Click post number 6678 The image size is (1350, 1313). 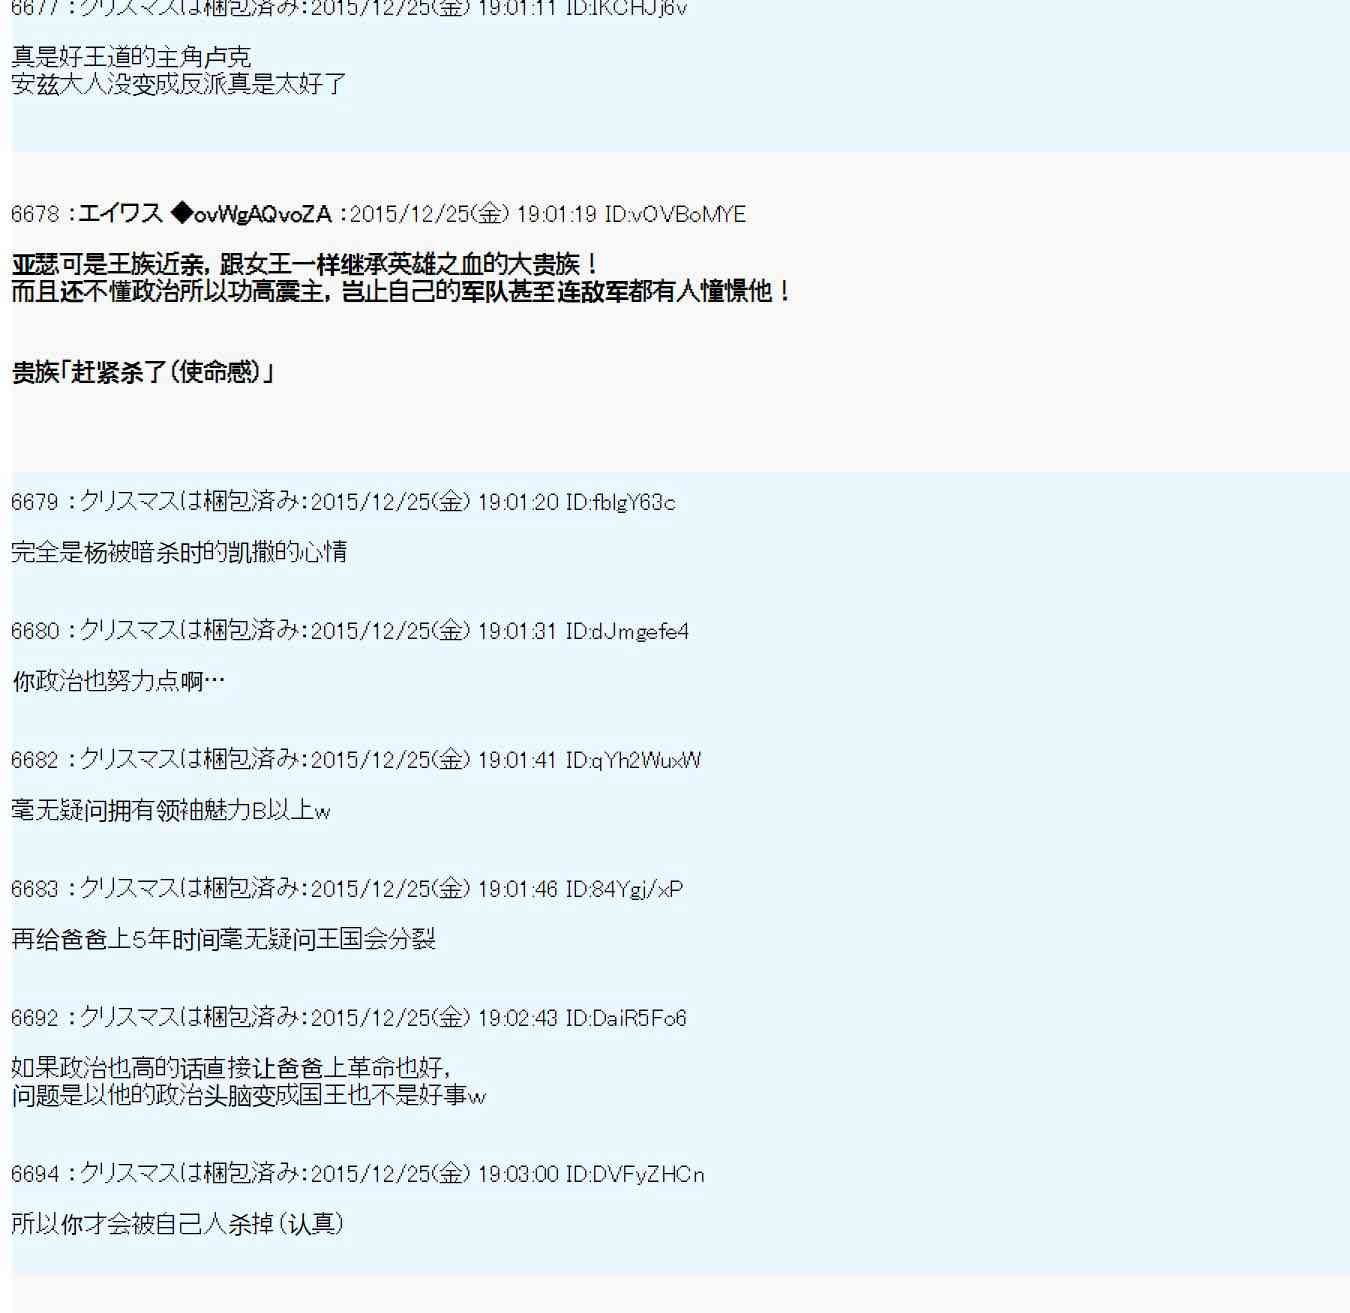[x=35, y=214]
